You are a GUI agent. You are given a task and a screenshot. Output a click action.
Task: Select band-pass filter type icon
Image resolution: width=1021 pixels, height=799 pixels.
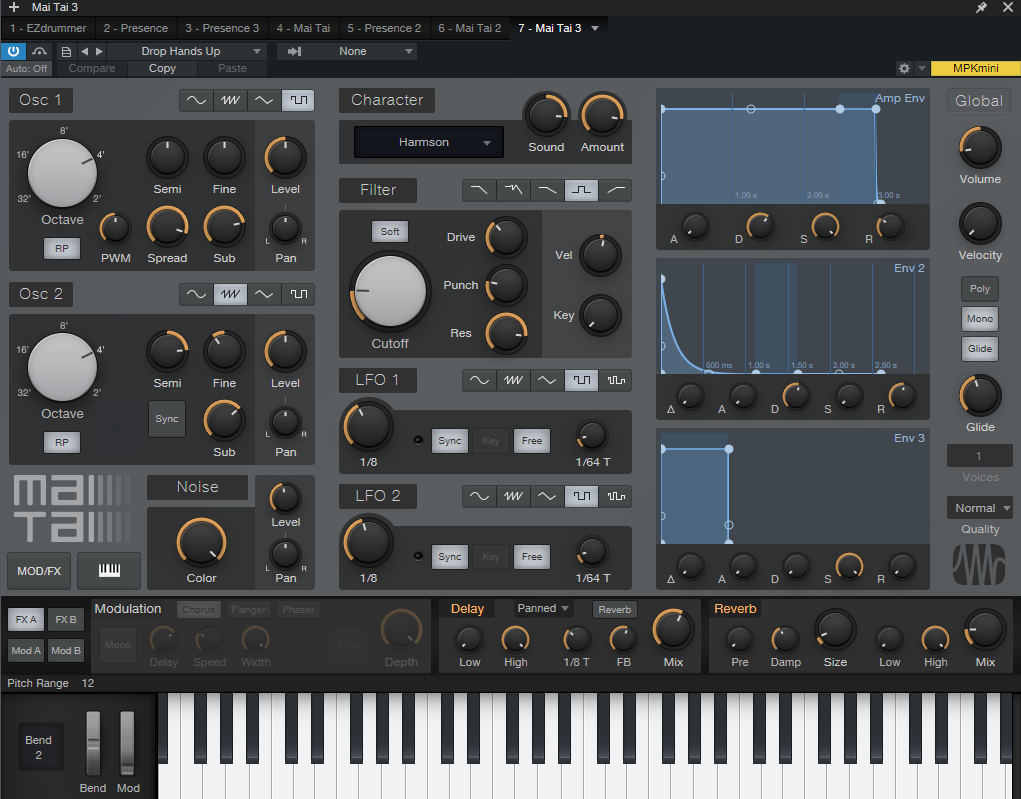pyautogui.click(x=581, y=190)
